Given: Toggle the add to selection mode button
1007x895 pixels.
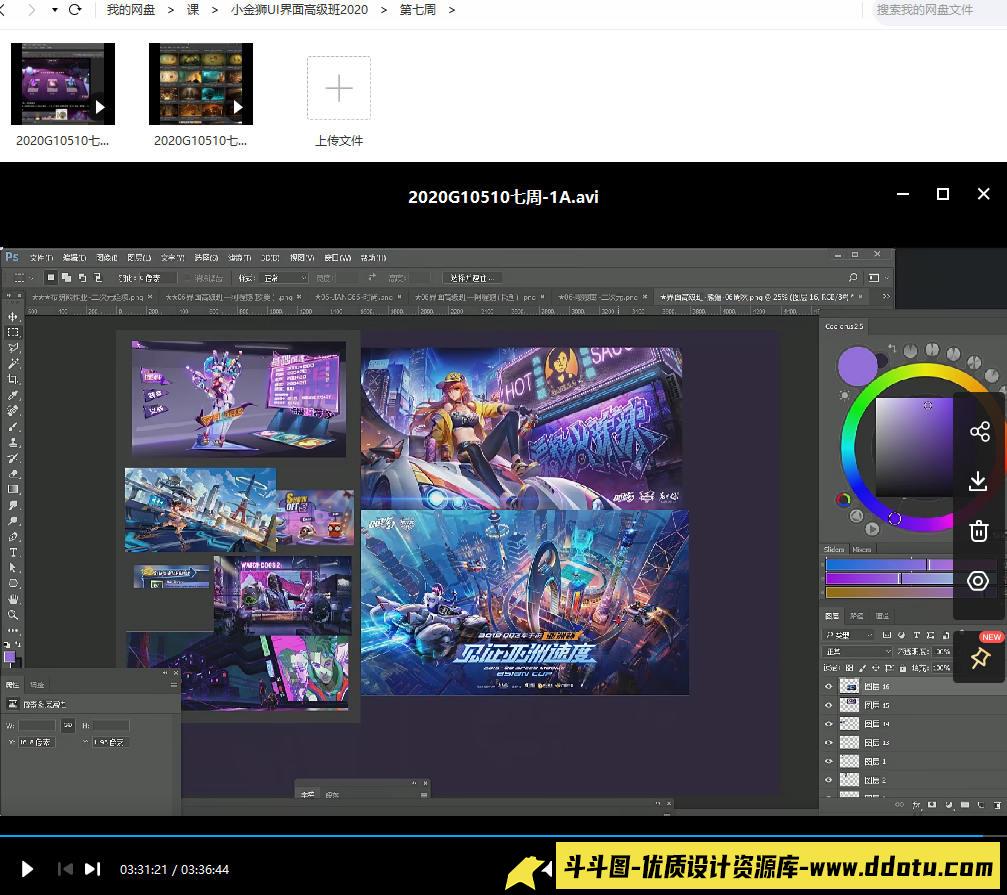Looking at the screenshot, I should coord(66,277).
